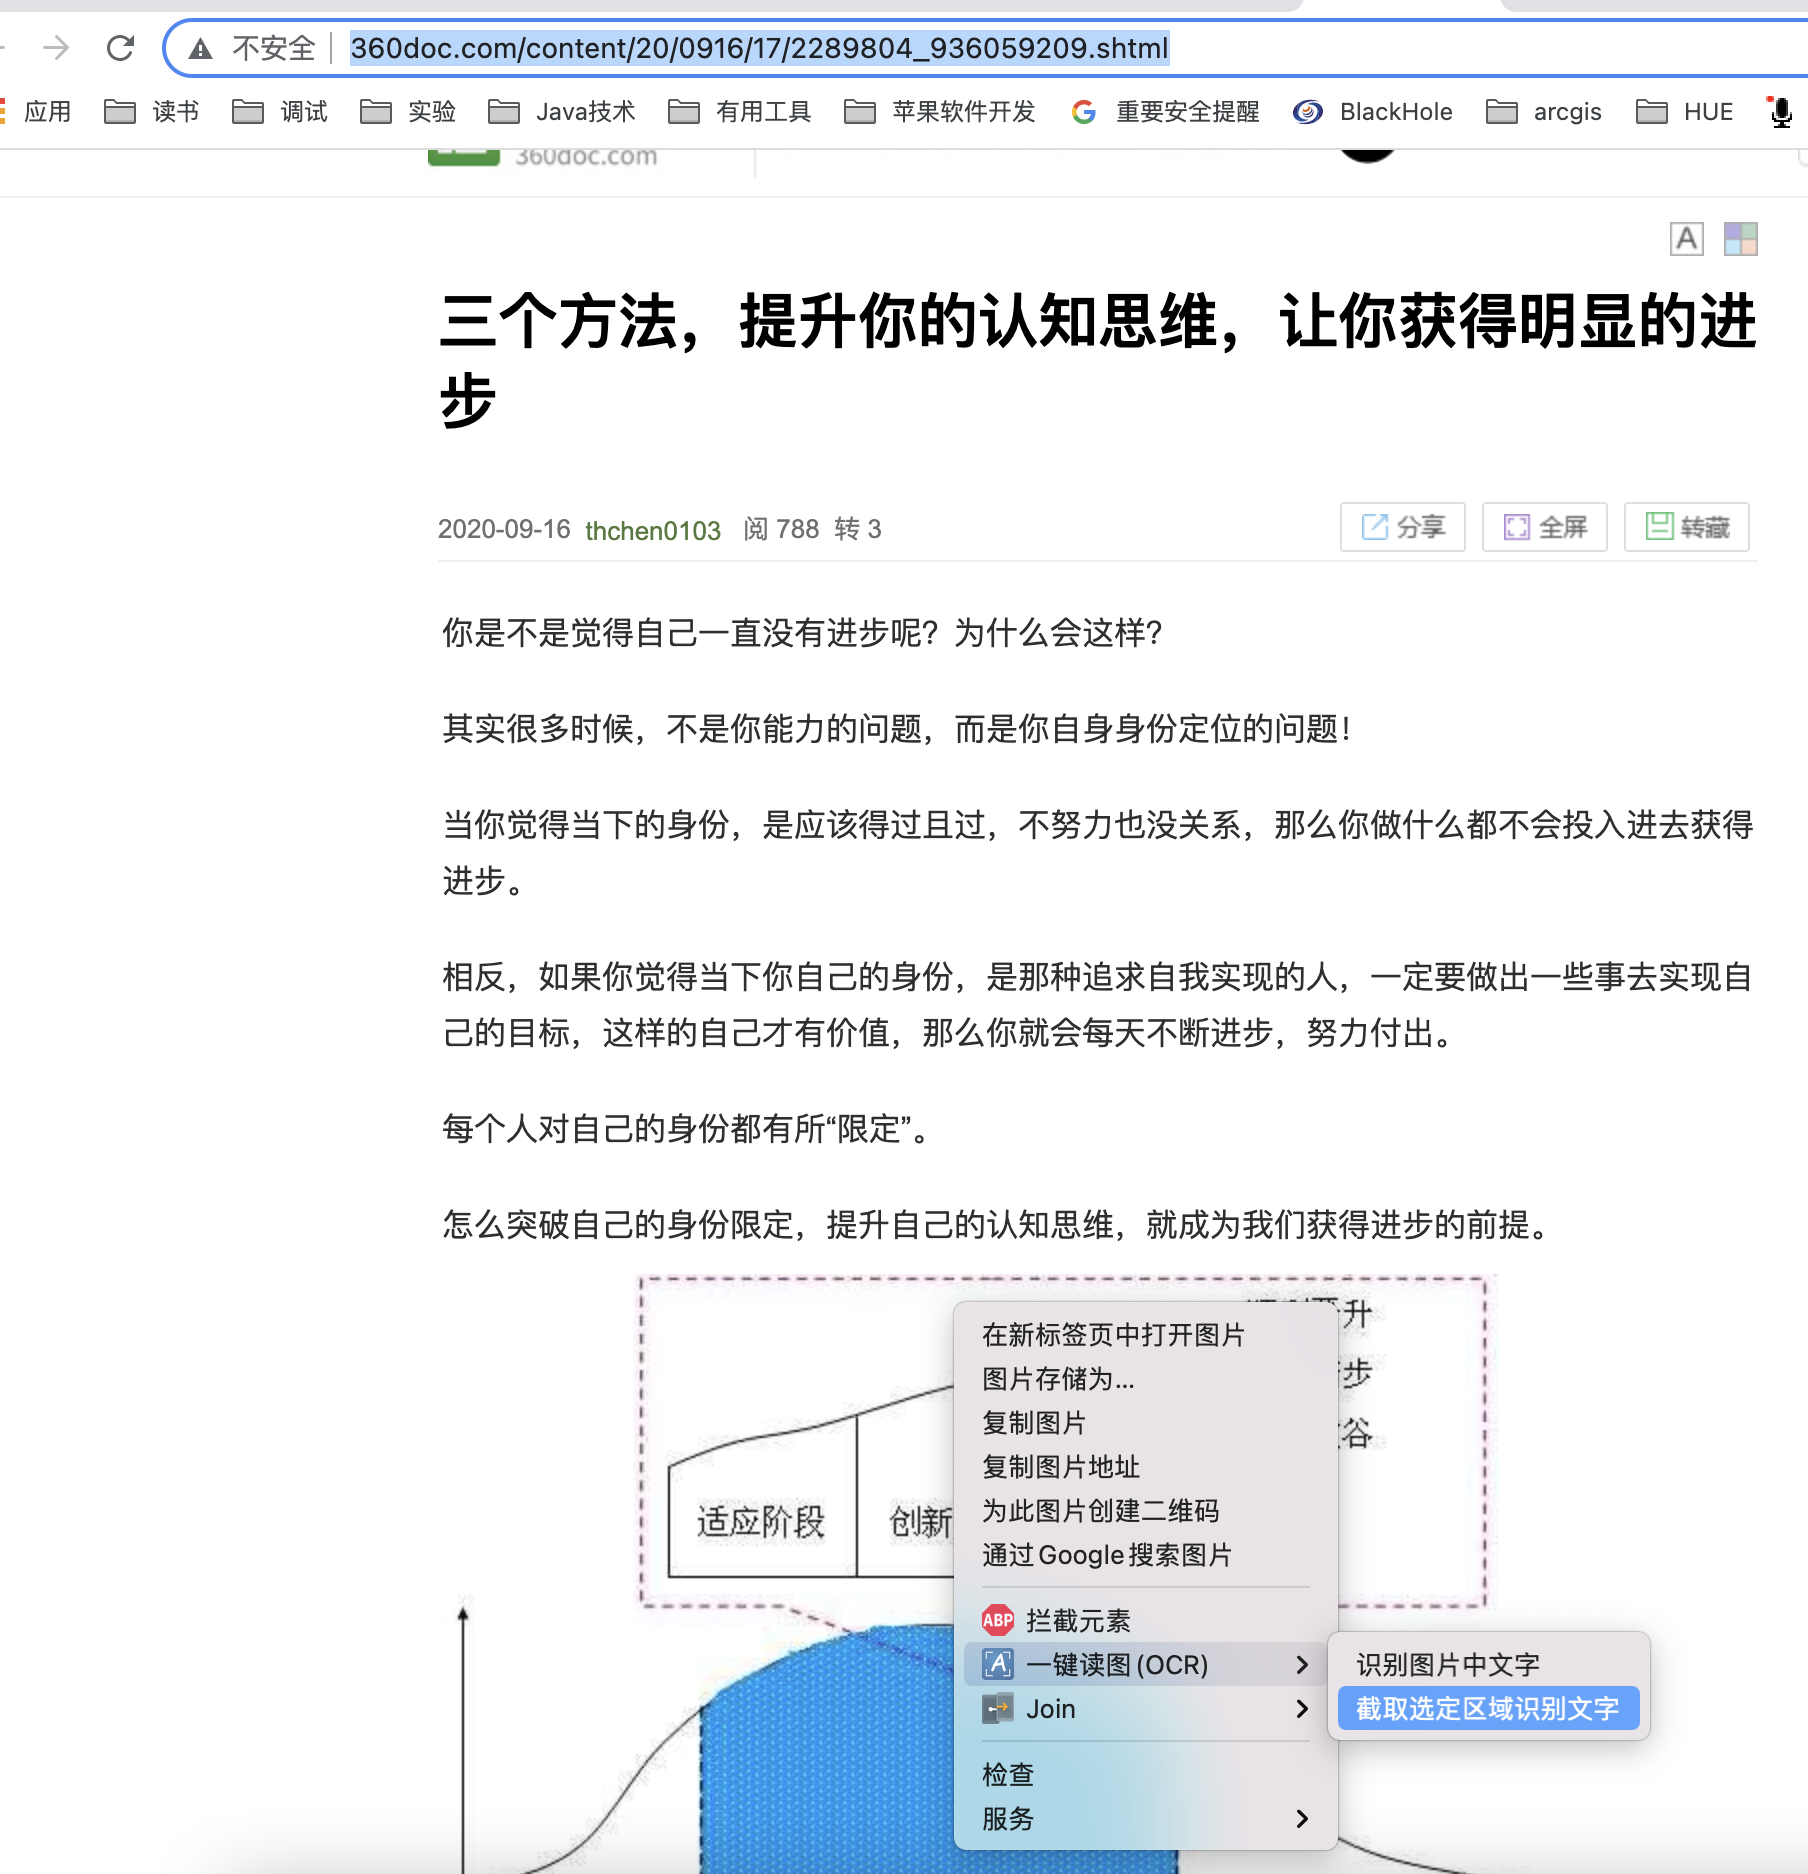
Task: Click the browser back navigation arrow
Action: [x=4, y=47]
